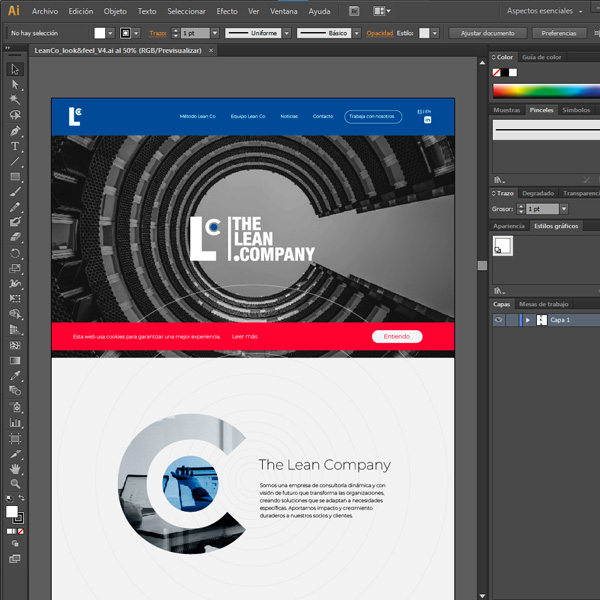Screen dimensions: 600x600
Task: Open the Uniforme width profile dropdown
Action: pos(287,33)
